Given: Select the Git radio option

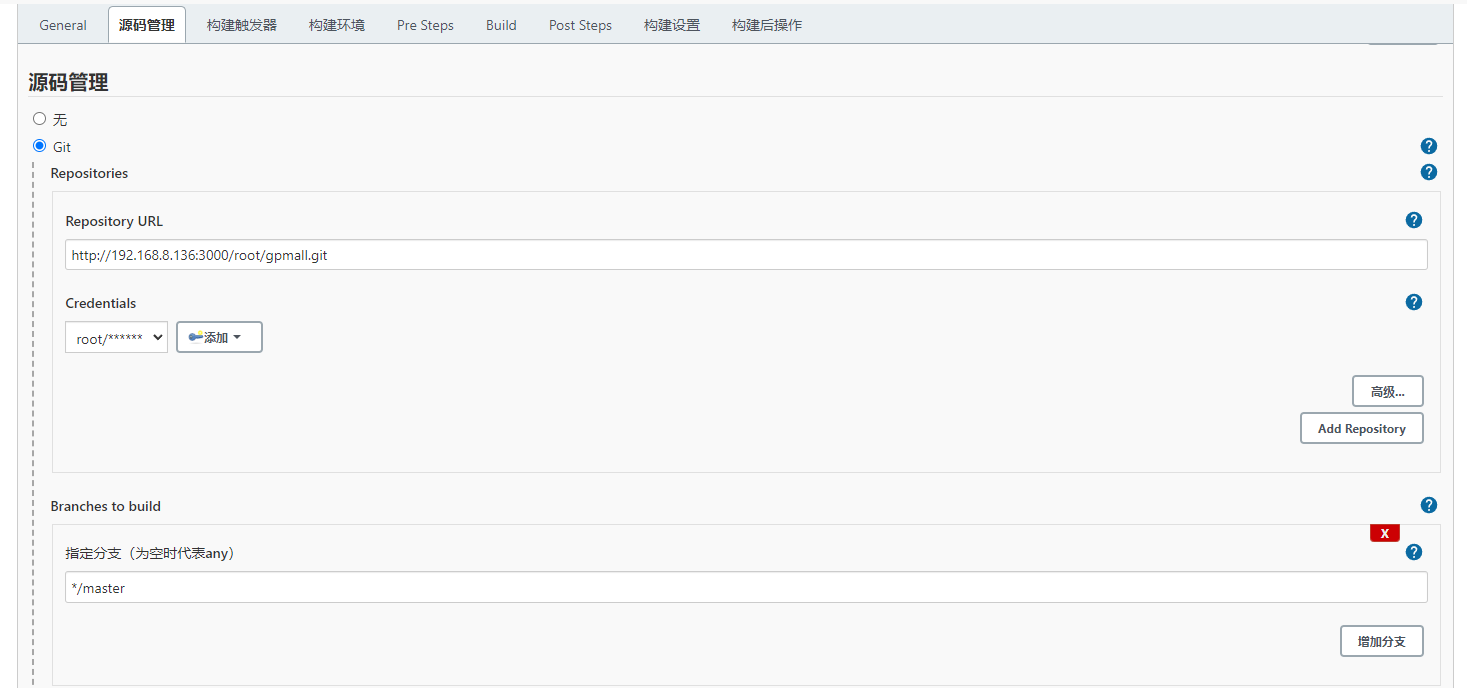Looking at the screenshot, I should [x=40, y=146].
